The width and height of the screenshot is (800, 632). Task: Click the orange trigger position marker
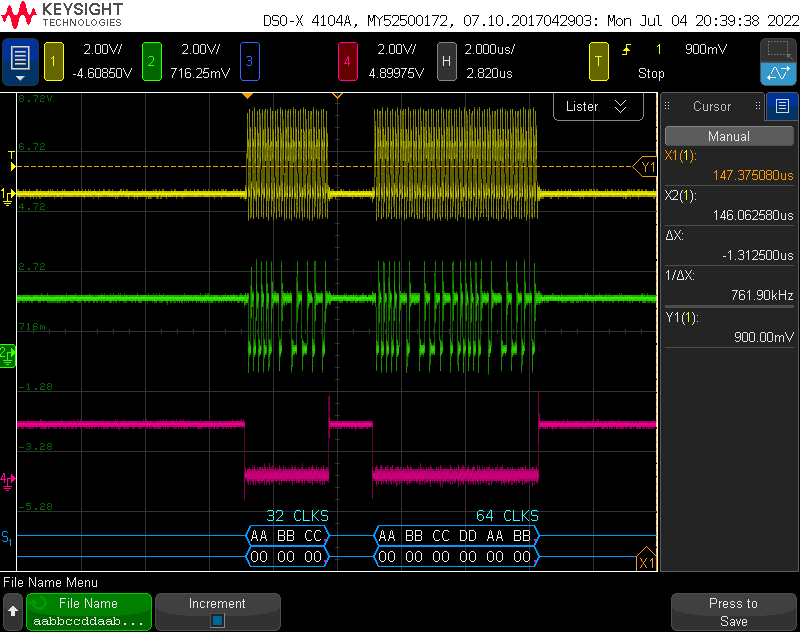click(247, 96)
